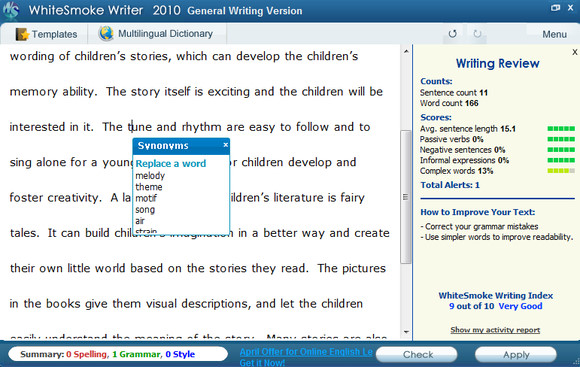Click 'Total Alerts: 1' text
Screen dimensions: 580x367
(450, 185)
